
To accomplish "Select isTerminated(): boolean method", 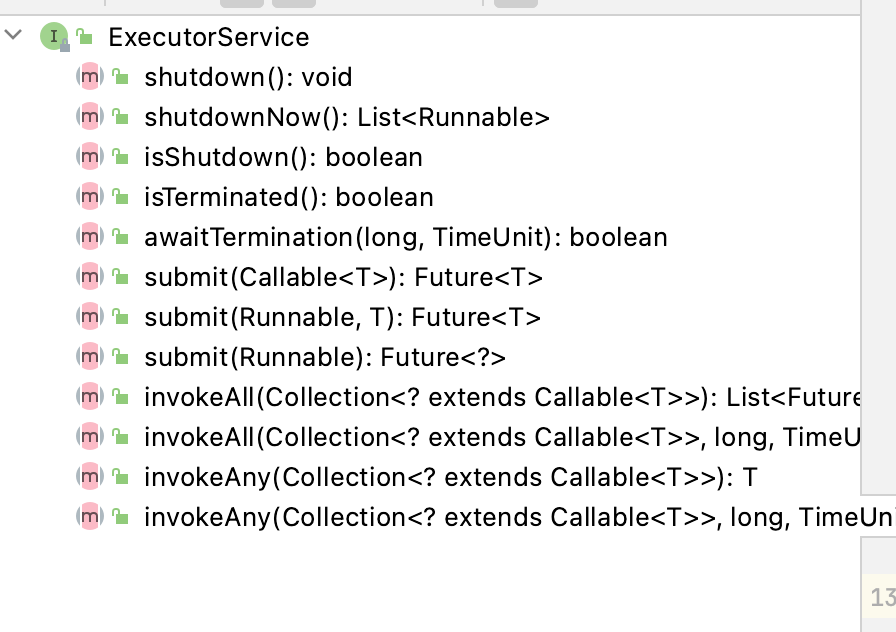I will [289, 197].
